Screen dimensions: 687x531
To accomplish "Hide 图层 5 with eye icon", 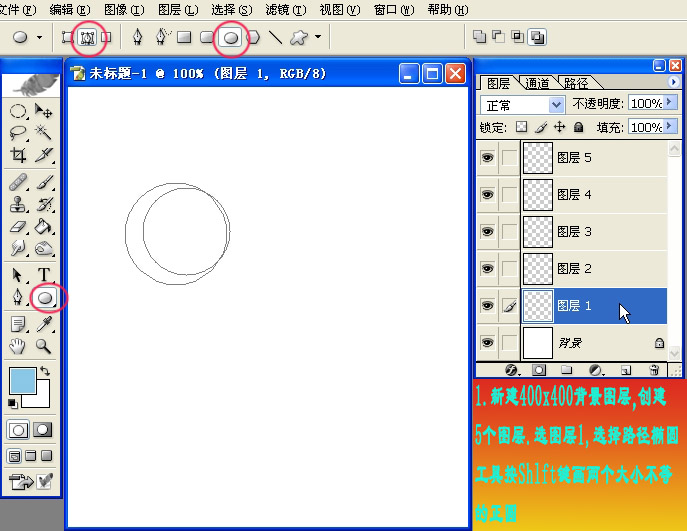I will [487, 157].
